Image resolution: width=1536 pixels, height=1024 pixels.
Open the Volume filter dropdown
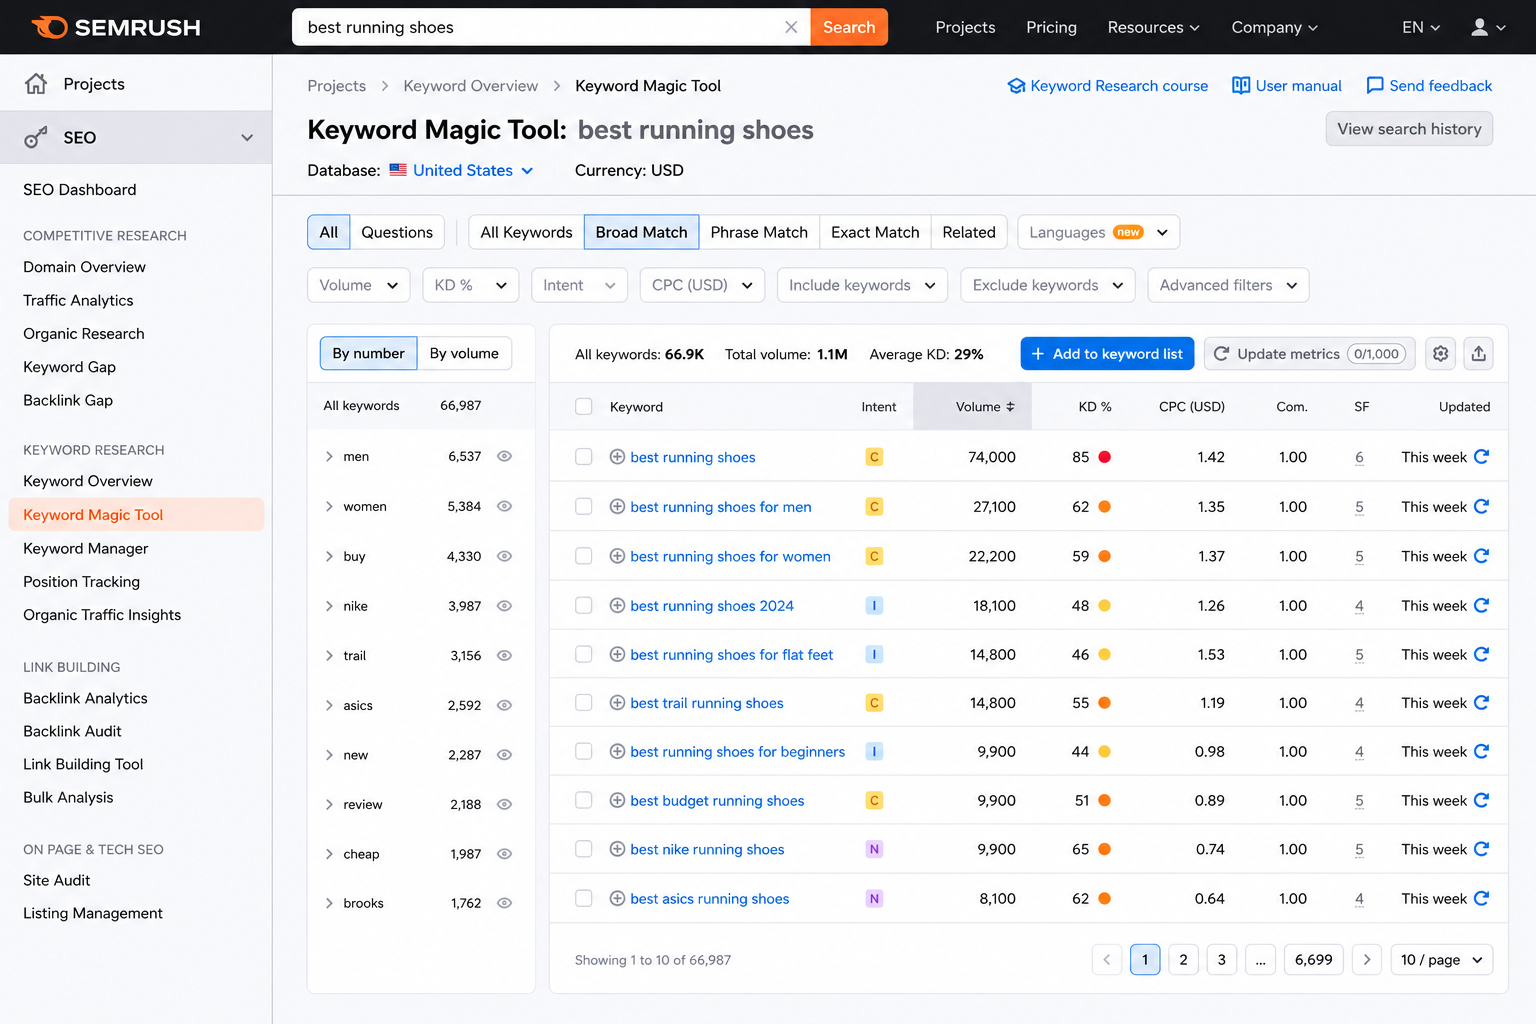359,285
